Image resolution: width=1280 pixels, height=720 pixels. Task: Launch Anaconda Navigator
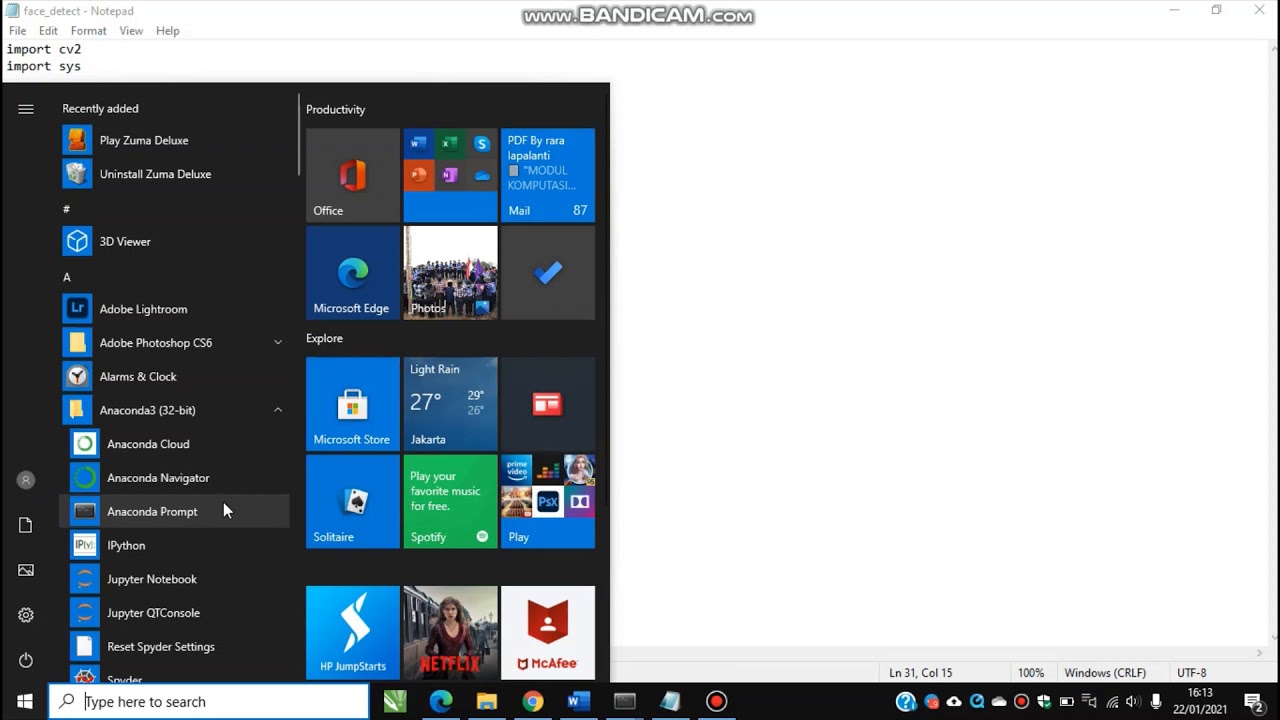[175, 478]
